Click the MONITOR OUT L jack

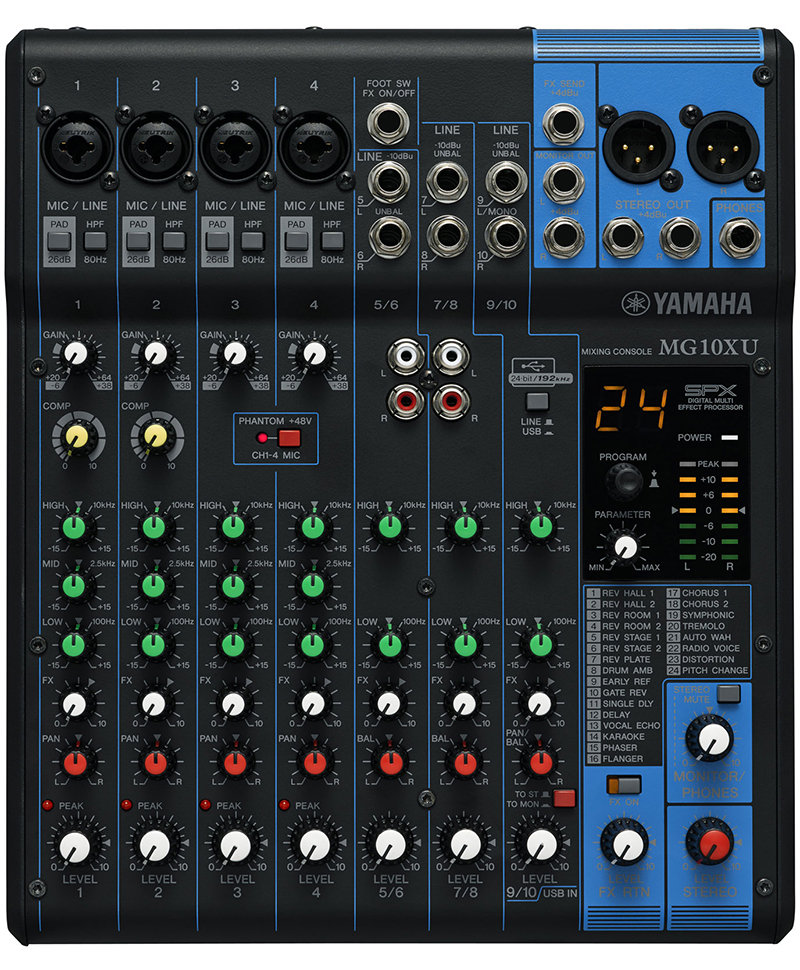(563, 182)
